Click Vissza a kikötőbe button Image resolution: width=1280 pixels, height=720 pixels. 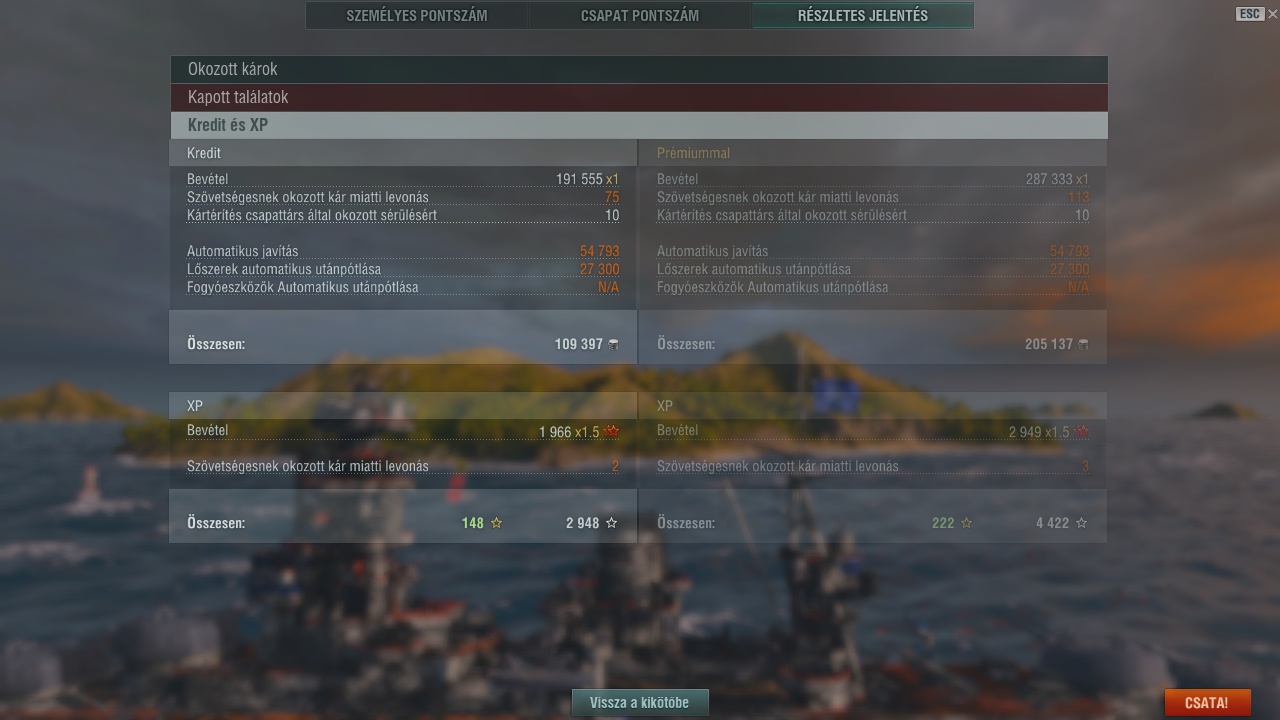coord(640,702)
